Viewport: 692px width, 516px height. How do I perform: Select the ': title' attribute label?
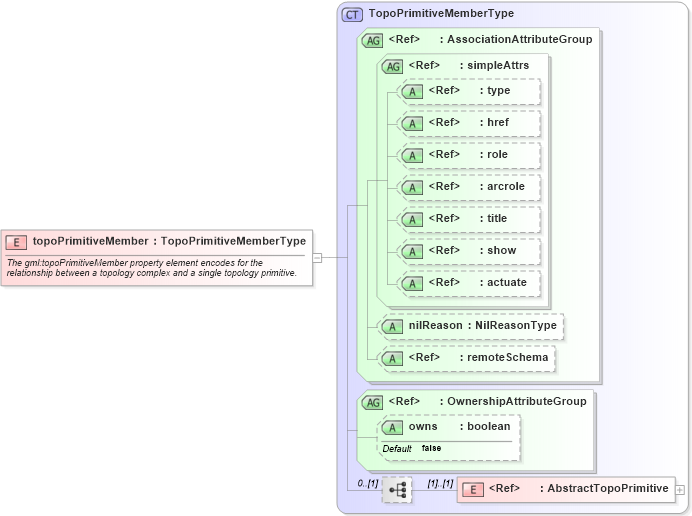(x=493, y=218)
